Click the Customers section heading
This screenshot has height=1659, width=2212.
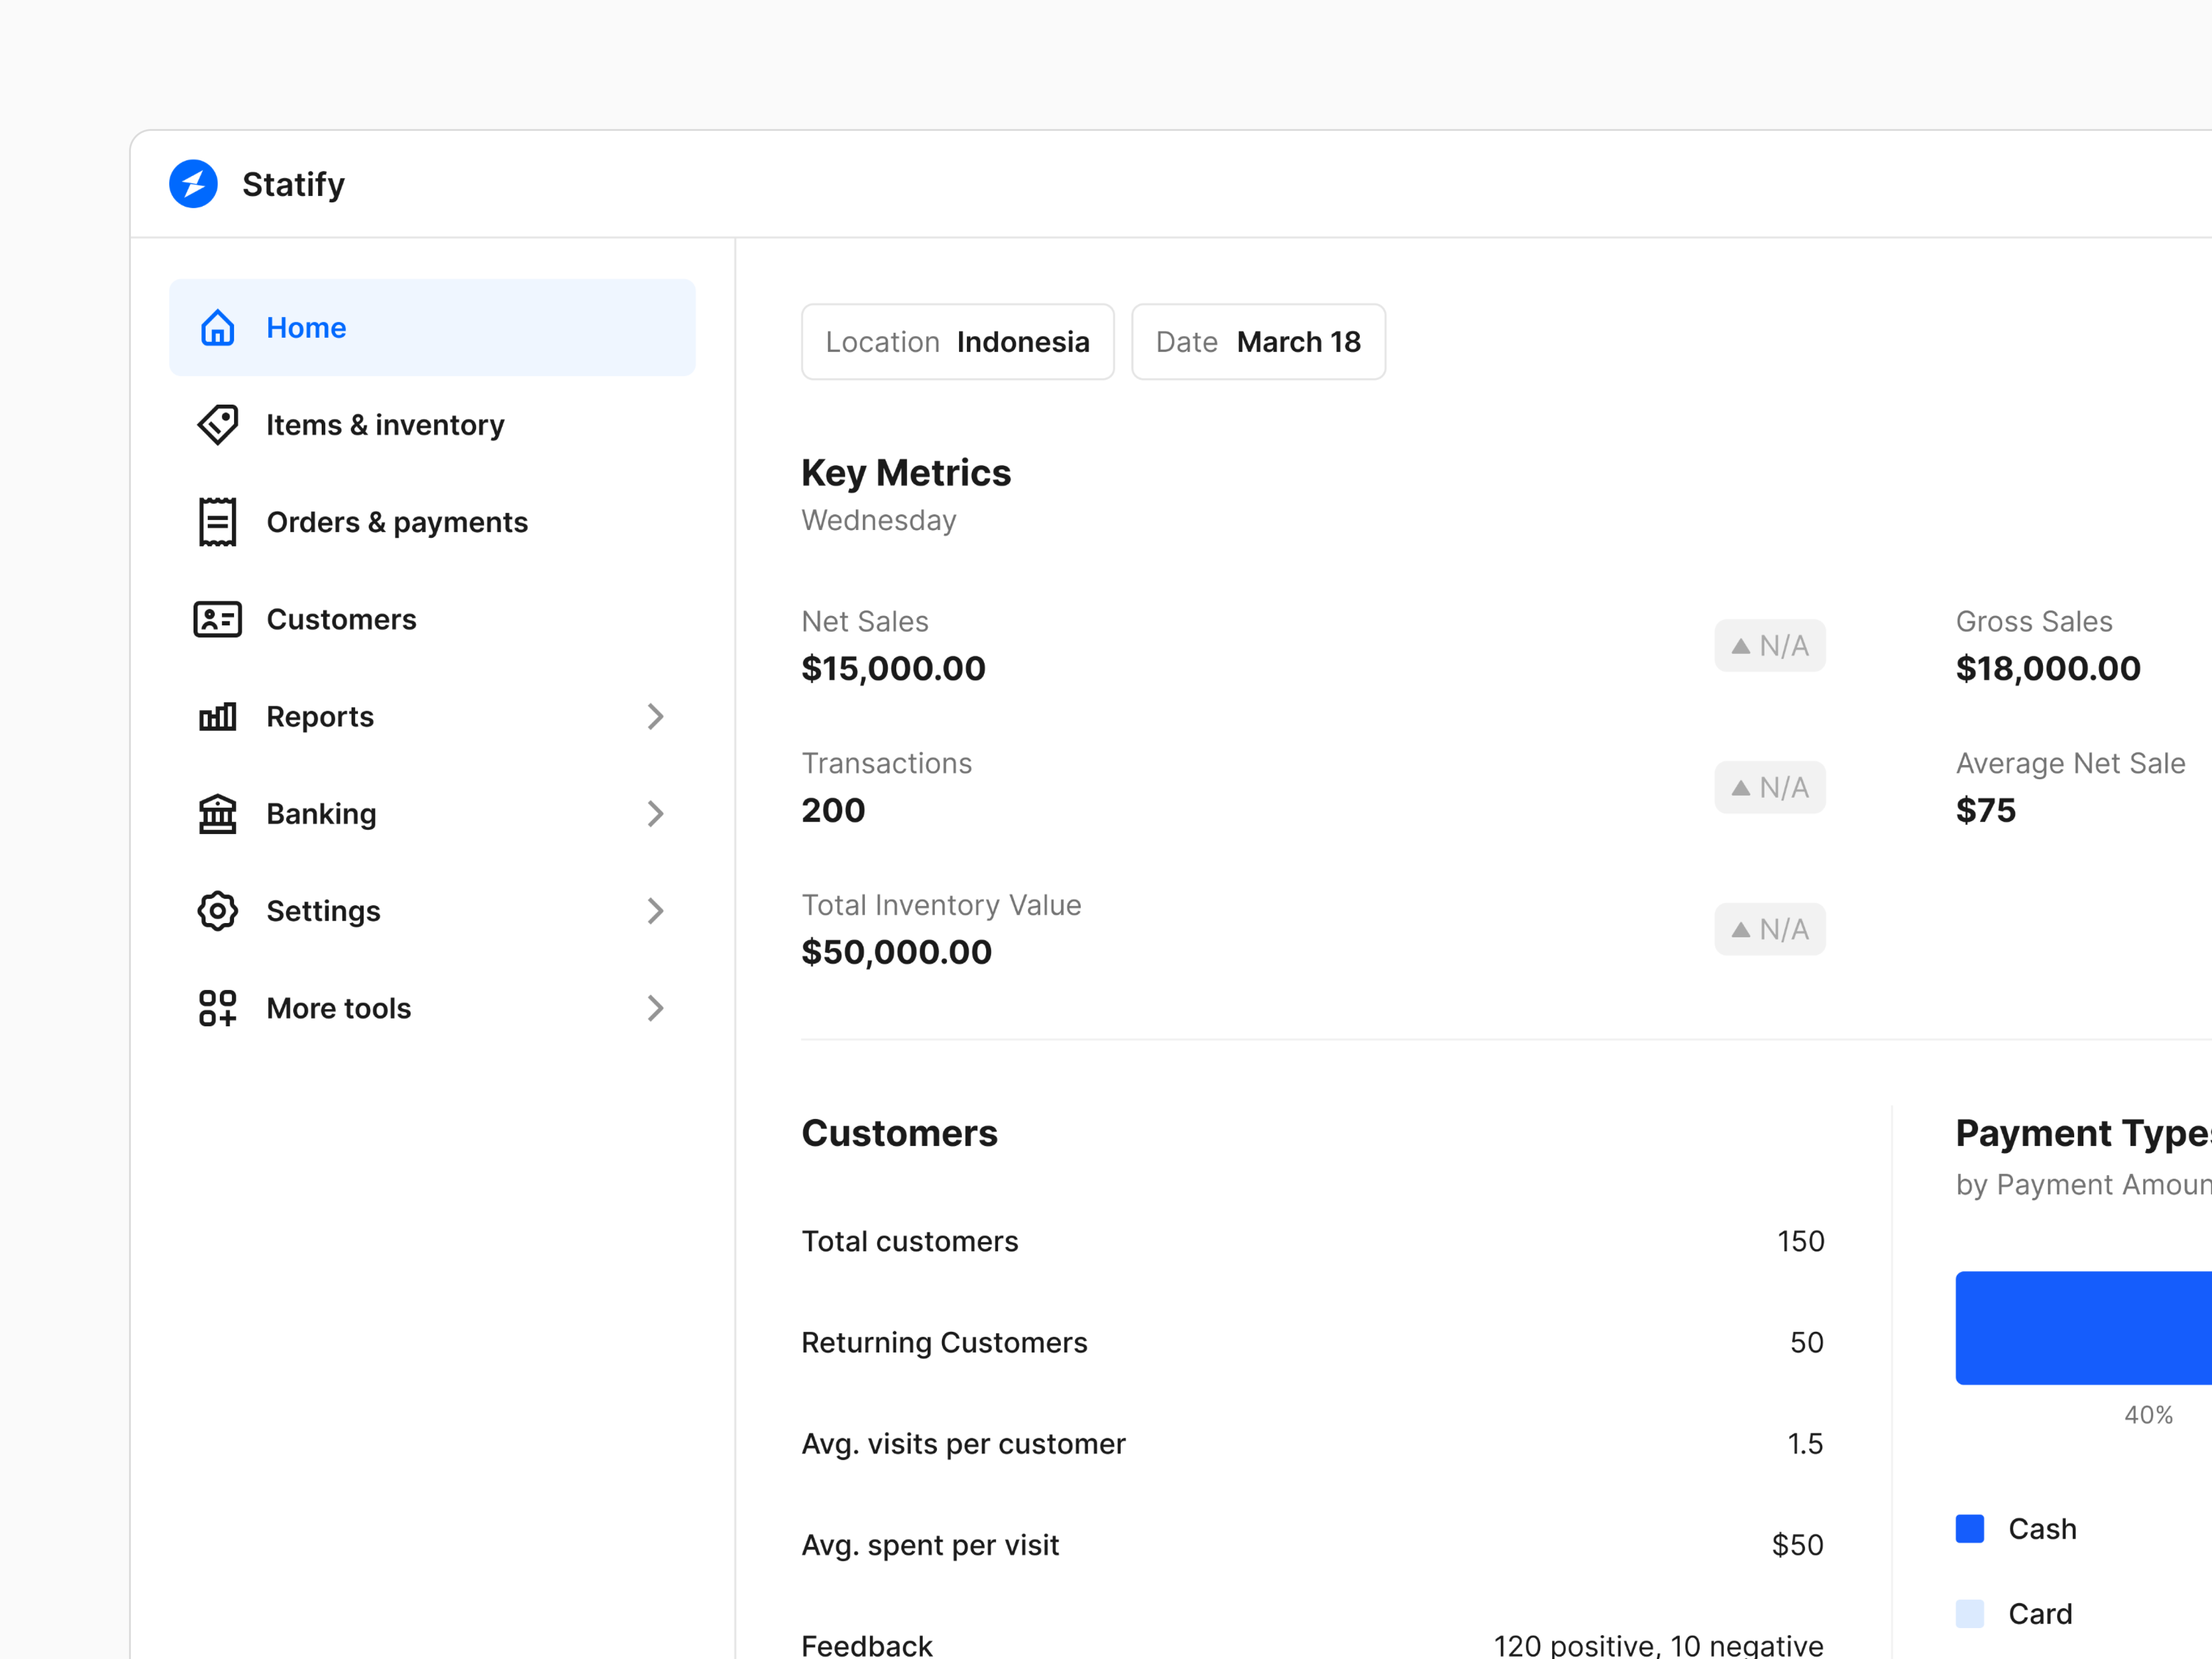click(x=899, y=1133)
